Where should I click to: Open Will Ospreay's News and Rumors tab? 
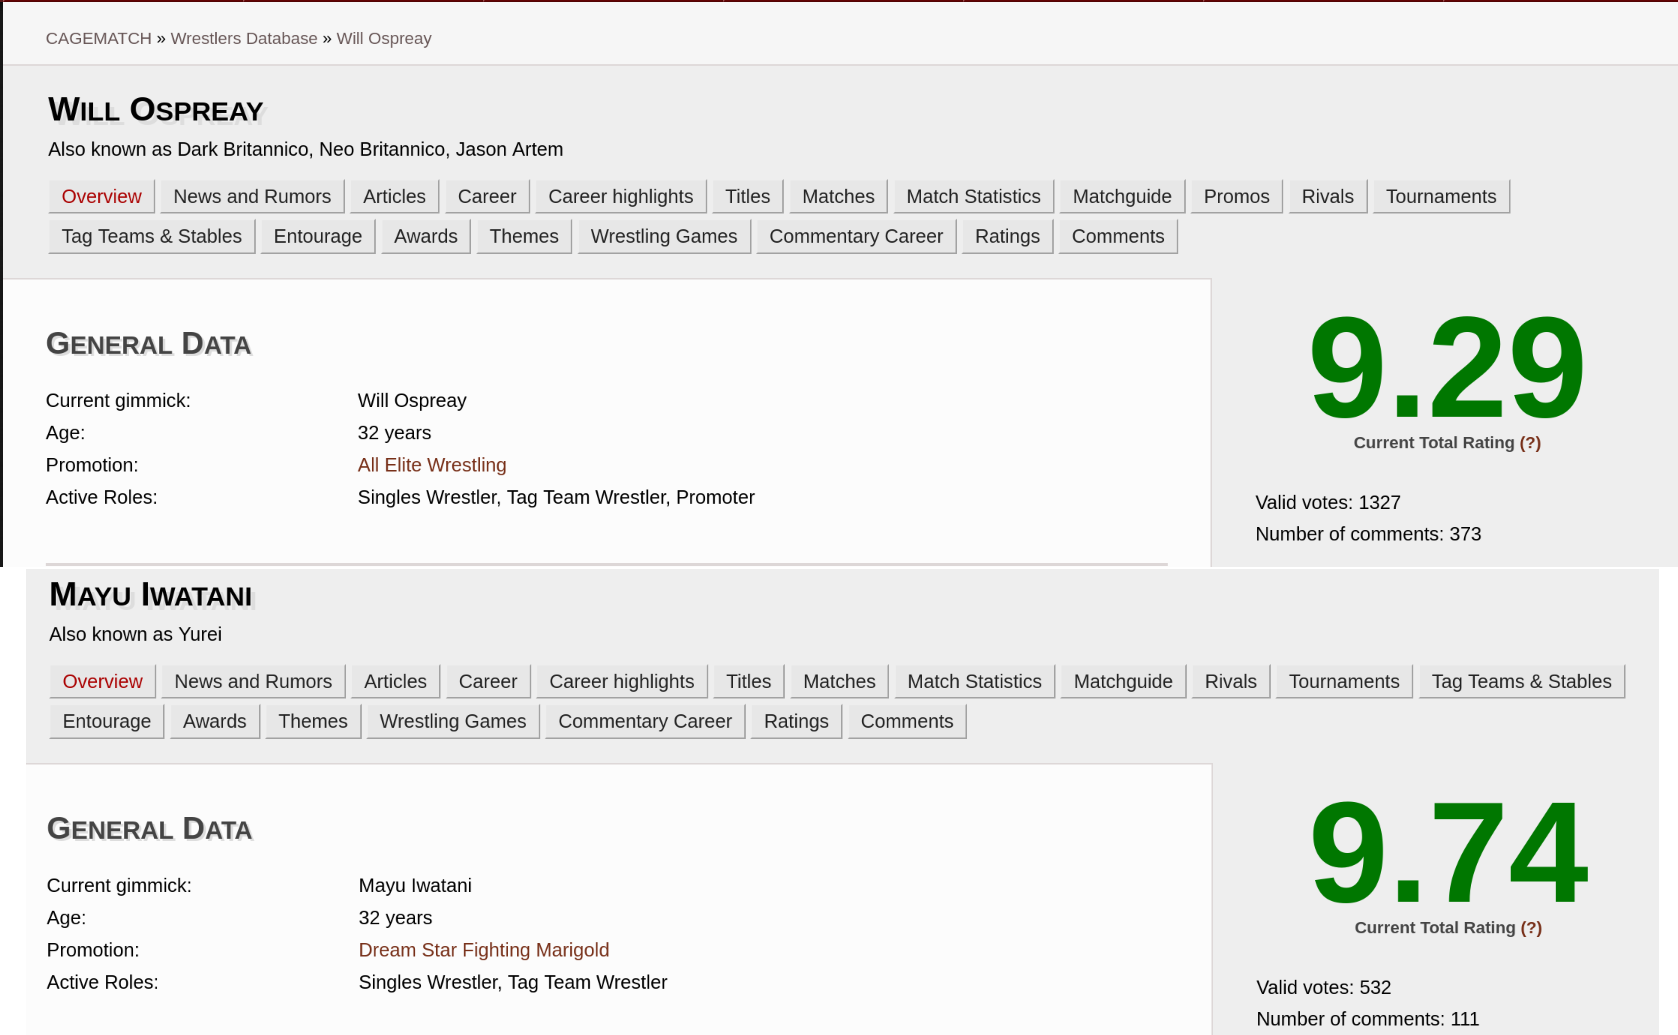tap(252, 196)
